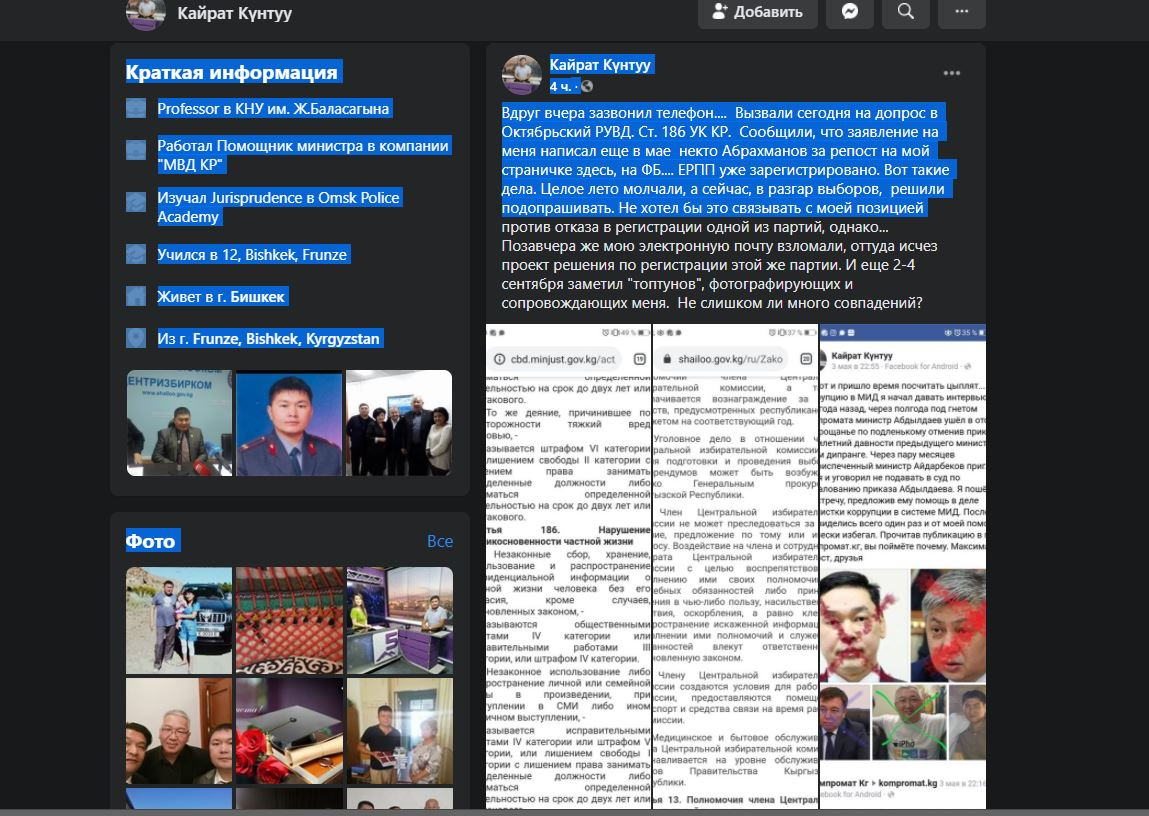
Task: Open Messenger chat with Кайрат Кунтуу
Action: pos(849,12)
